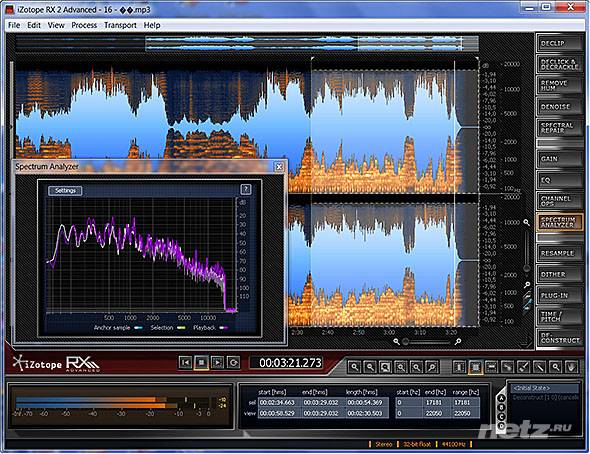This screenshot has width=590, height=454.
Task: Open the Time / Pitch module
Action: pyautogui.click(x=559, y=316)
